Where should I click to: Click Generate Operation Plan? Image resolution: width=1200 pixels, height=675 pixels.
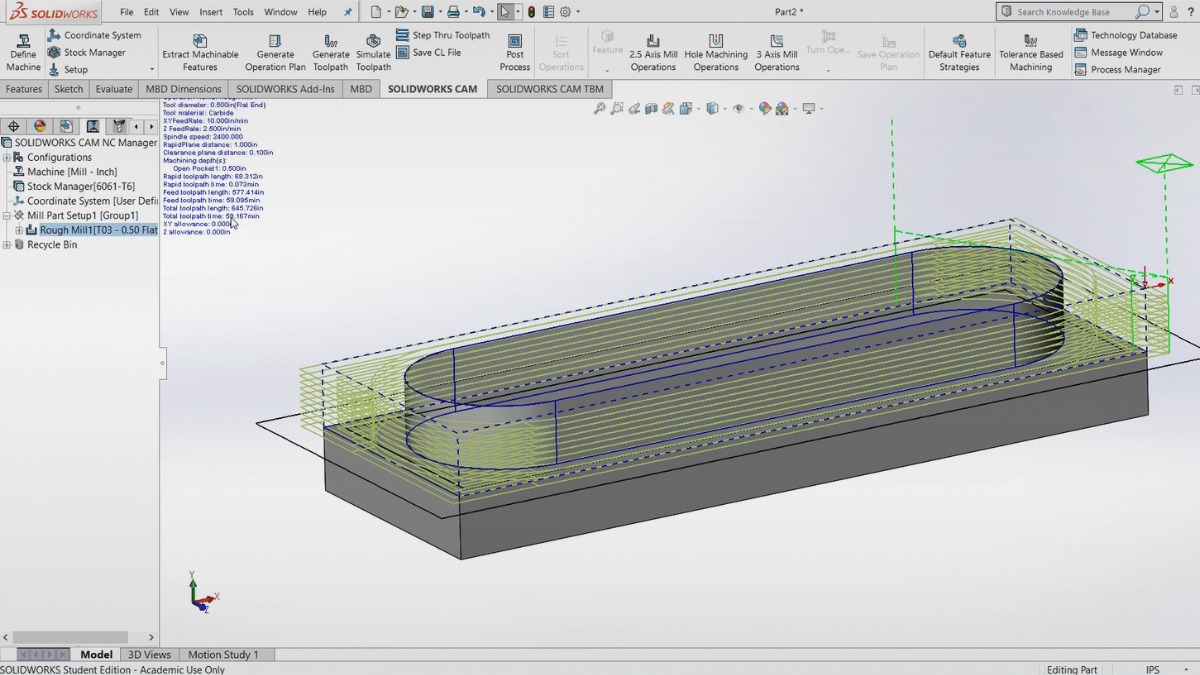coord(275,52)
